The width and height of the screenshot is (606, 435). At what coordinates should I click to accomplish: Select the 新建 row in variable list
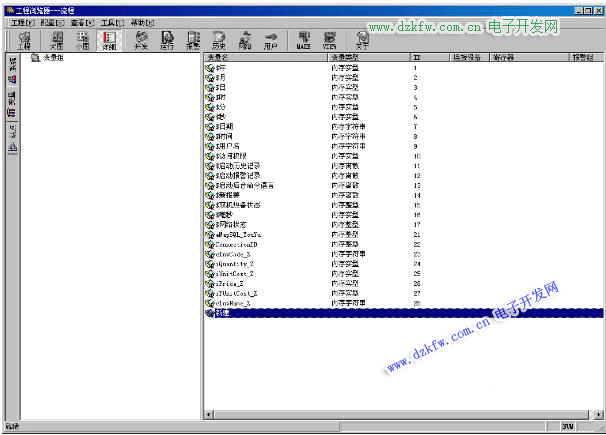[x=222, y=313]
